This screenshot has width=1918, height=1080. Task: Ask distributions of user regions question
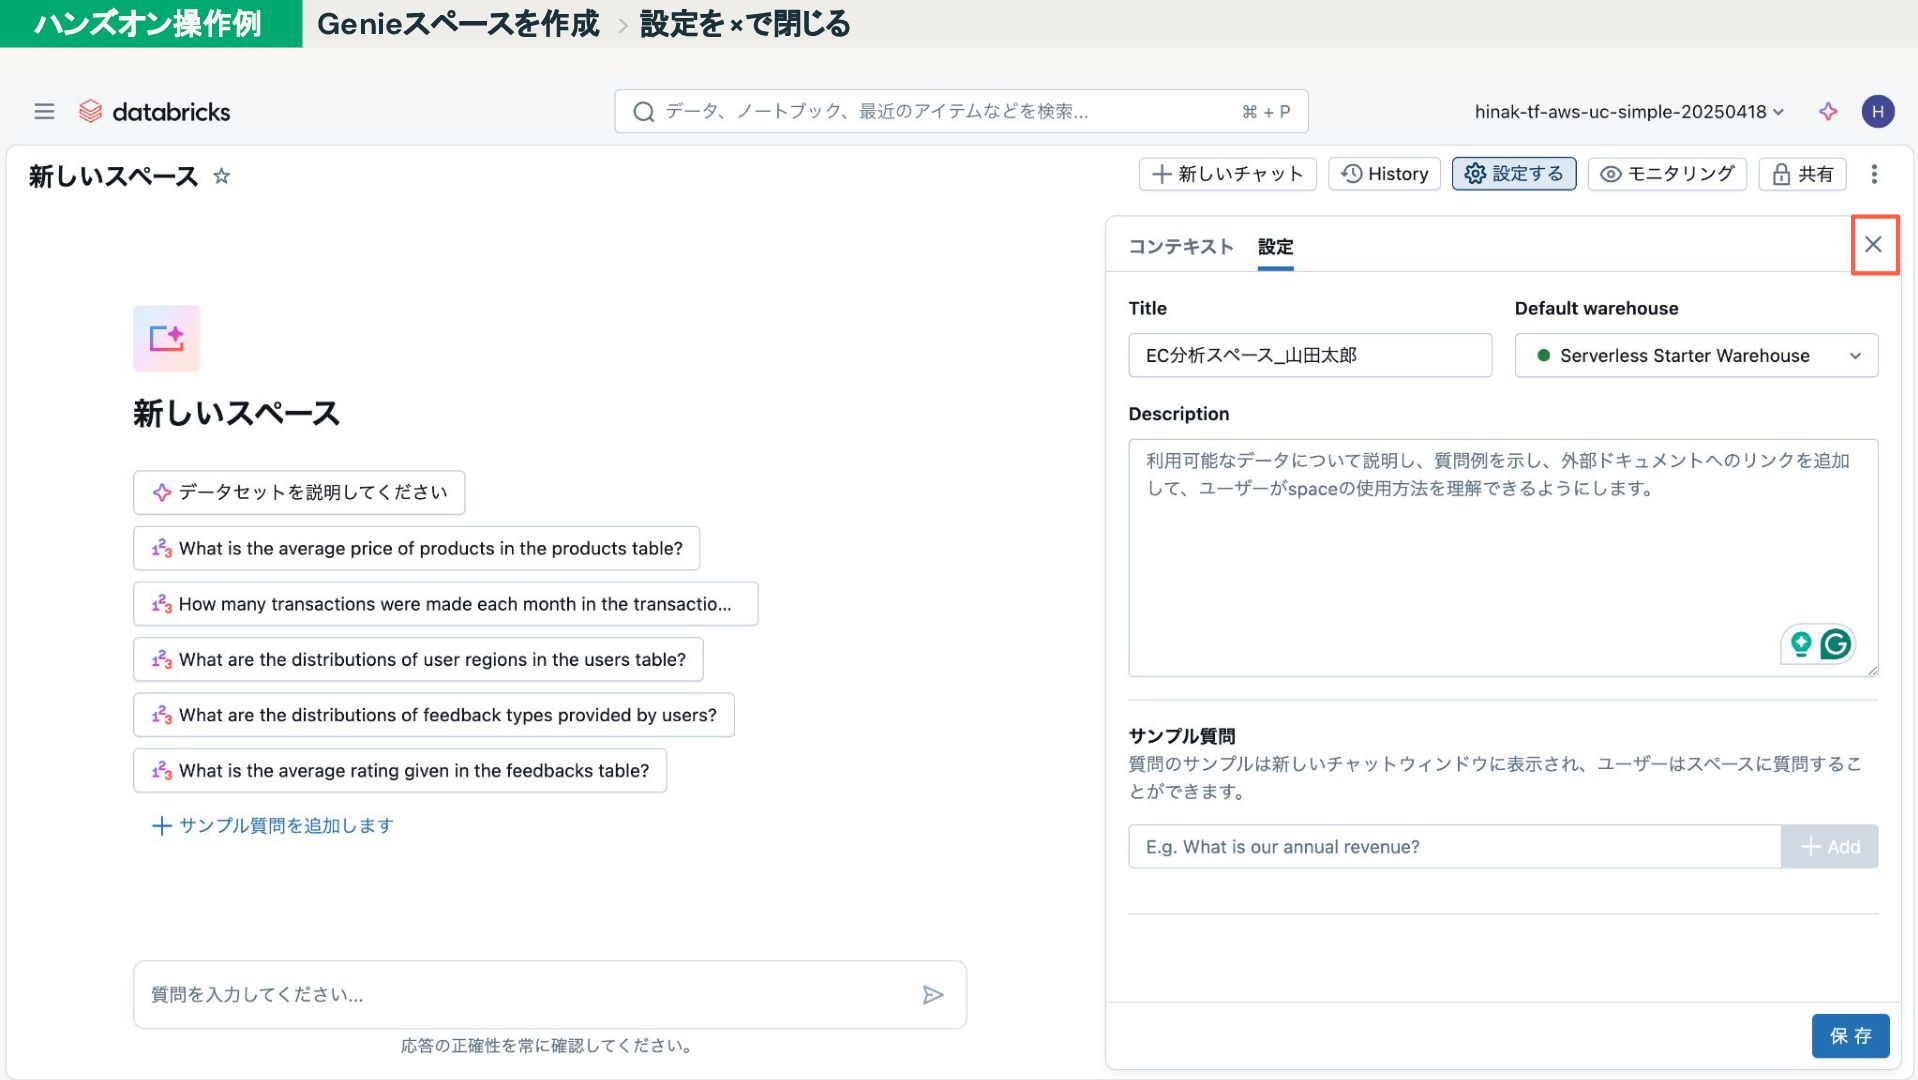418,660
